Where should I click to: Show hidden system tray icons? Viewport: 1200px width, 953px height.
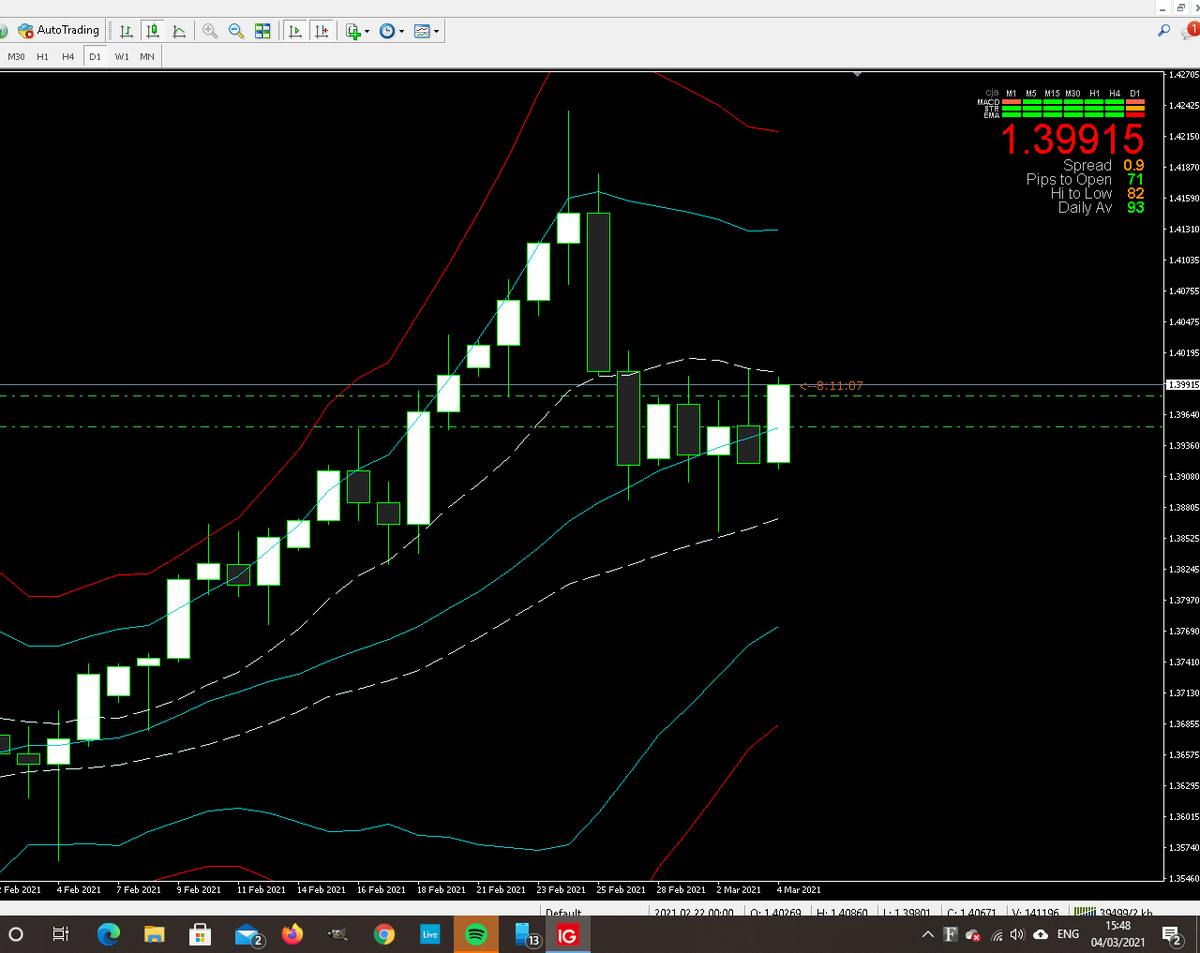pyautogui.click(x=928, y=935)
